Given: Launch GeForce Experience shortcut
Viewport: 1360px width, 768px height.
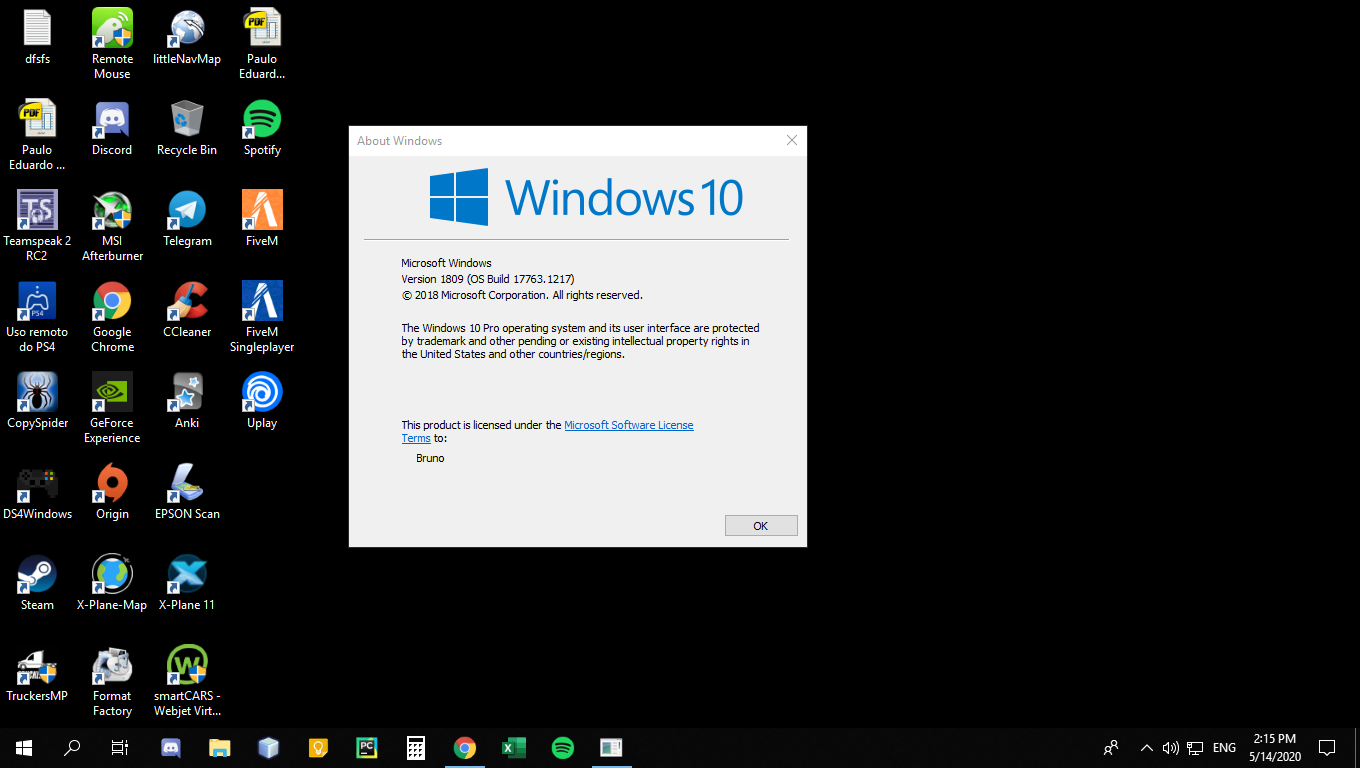Looking at the screenshot, I should point(112,408).
